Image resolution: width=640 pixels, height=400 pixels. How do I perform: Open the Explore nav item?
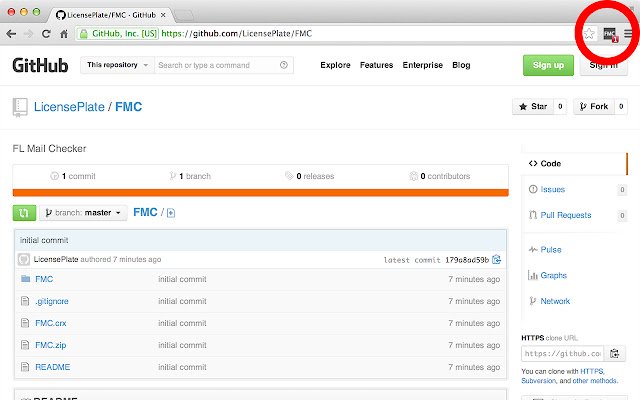[x=335, y=65]
